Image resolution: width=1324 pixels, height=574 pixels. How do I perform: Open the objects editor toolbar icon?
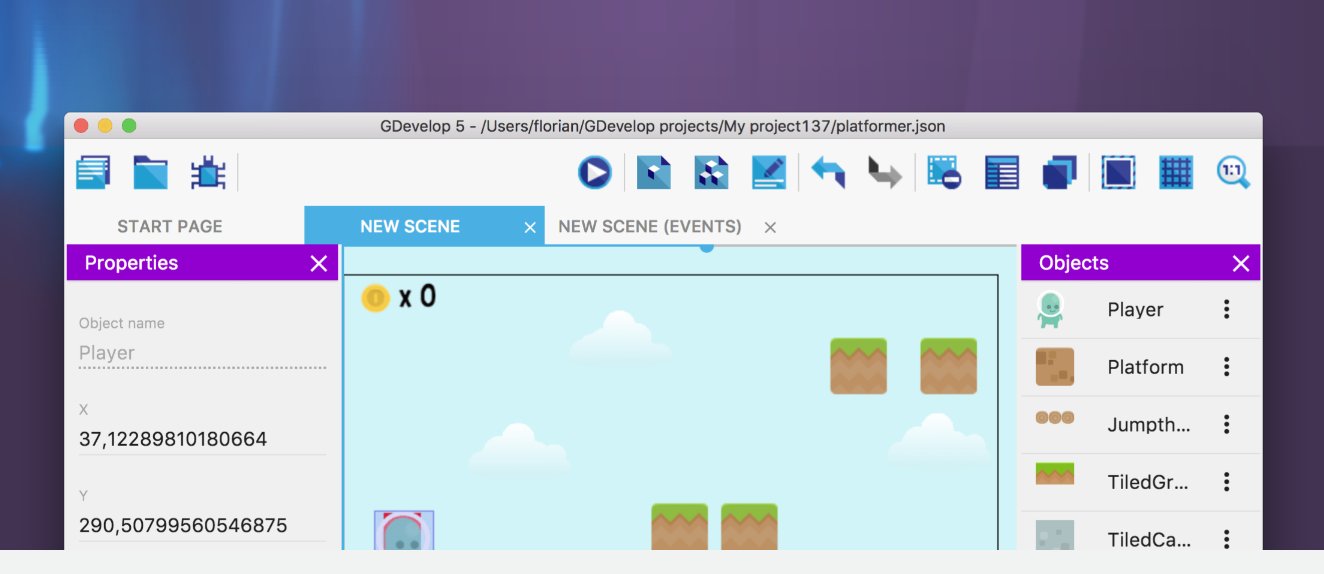[x=654, y=172]
